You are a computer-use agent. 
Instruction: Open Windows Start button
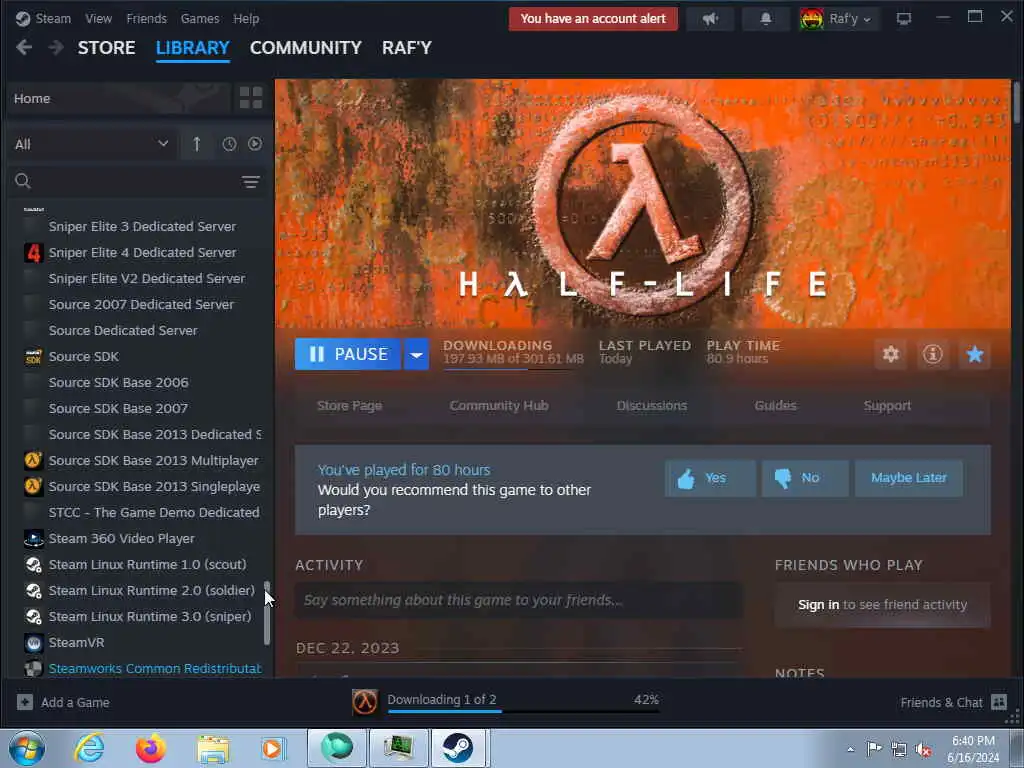click(27, 748)
